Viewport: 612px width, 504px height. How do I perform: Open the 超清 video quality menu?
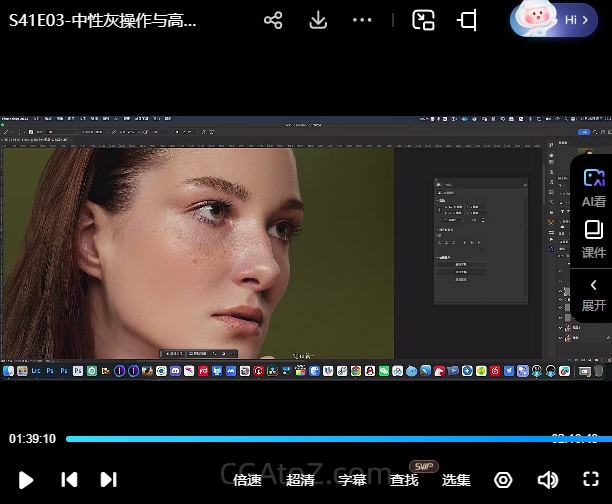pyautogui.click(x=300, y=480)
